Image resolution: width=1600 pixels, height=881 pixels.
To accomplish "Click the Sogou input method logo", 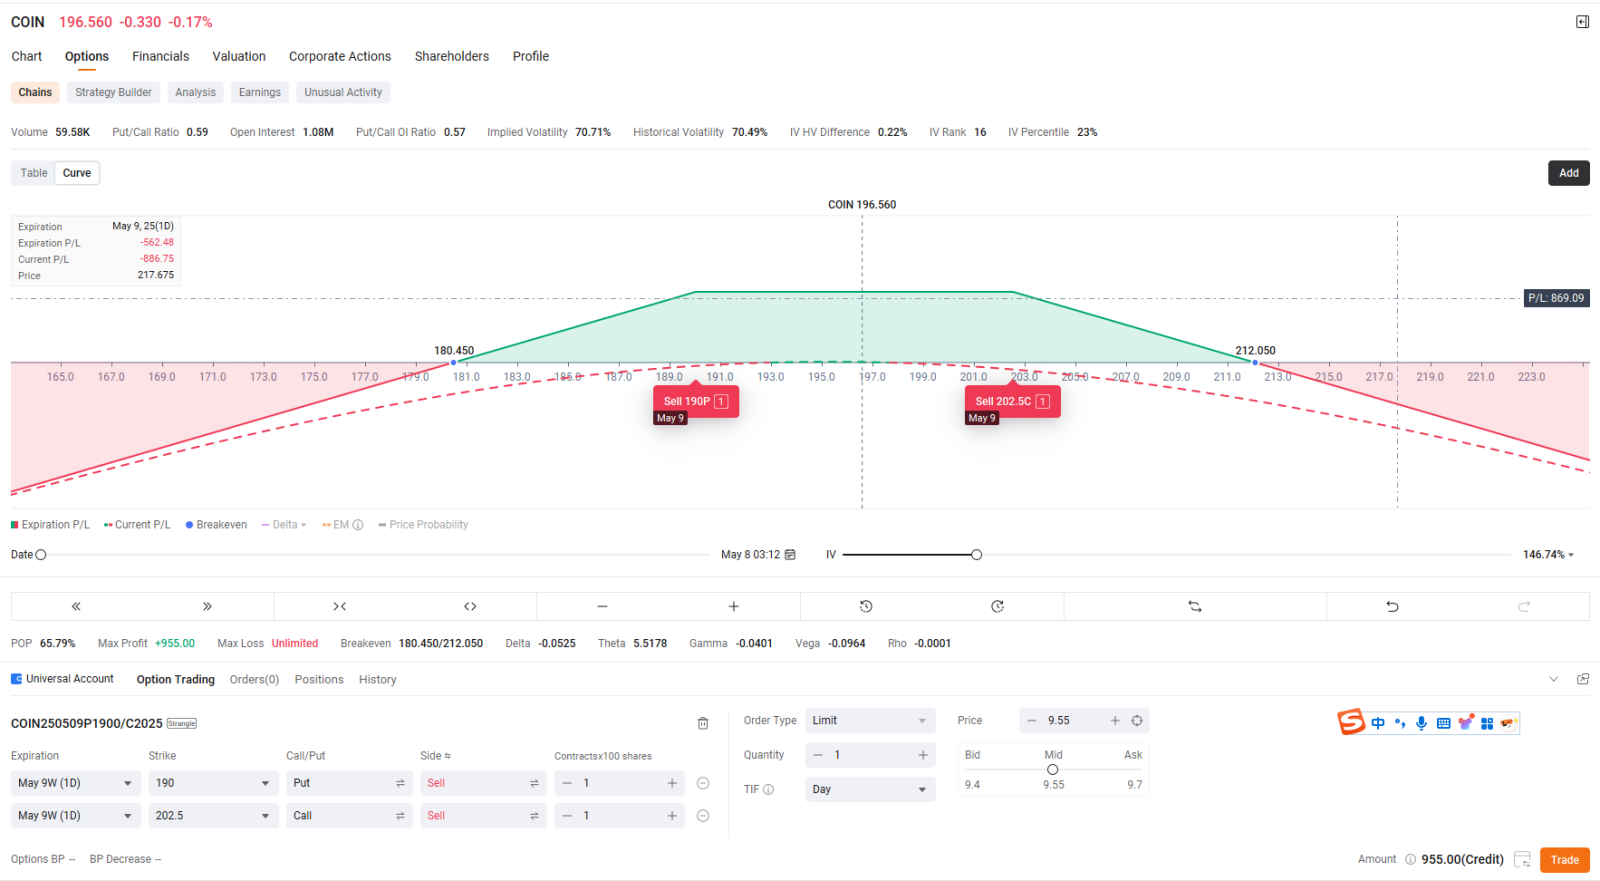I will [1351, 722].
